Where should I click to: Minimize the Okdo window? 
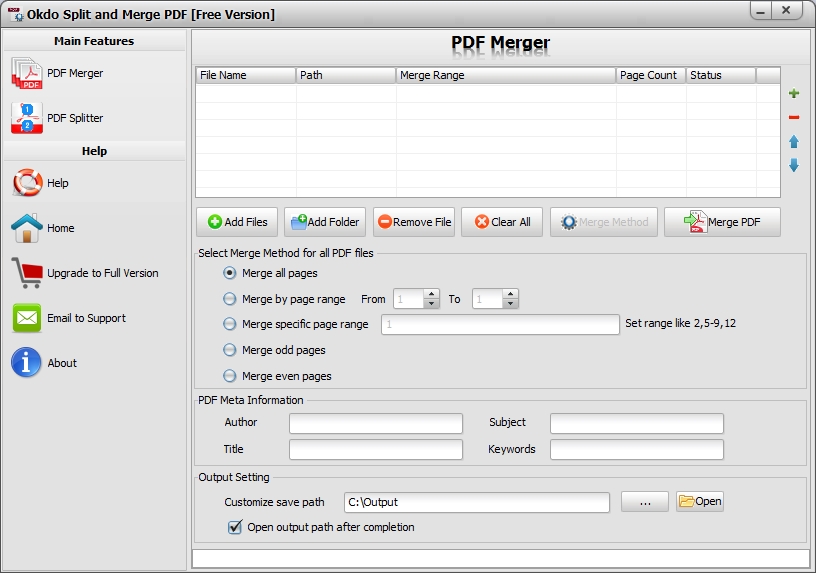pos(761,11)
